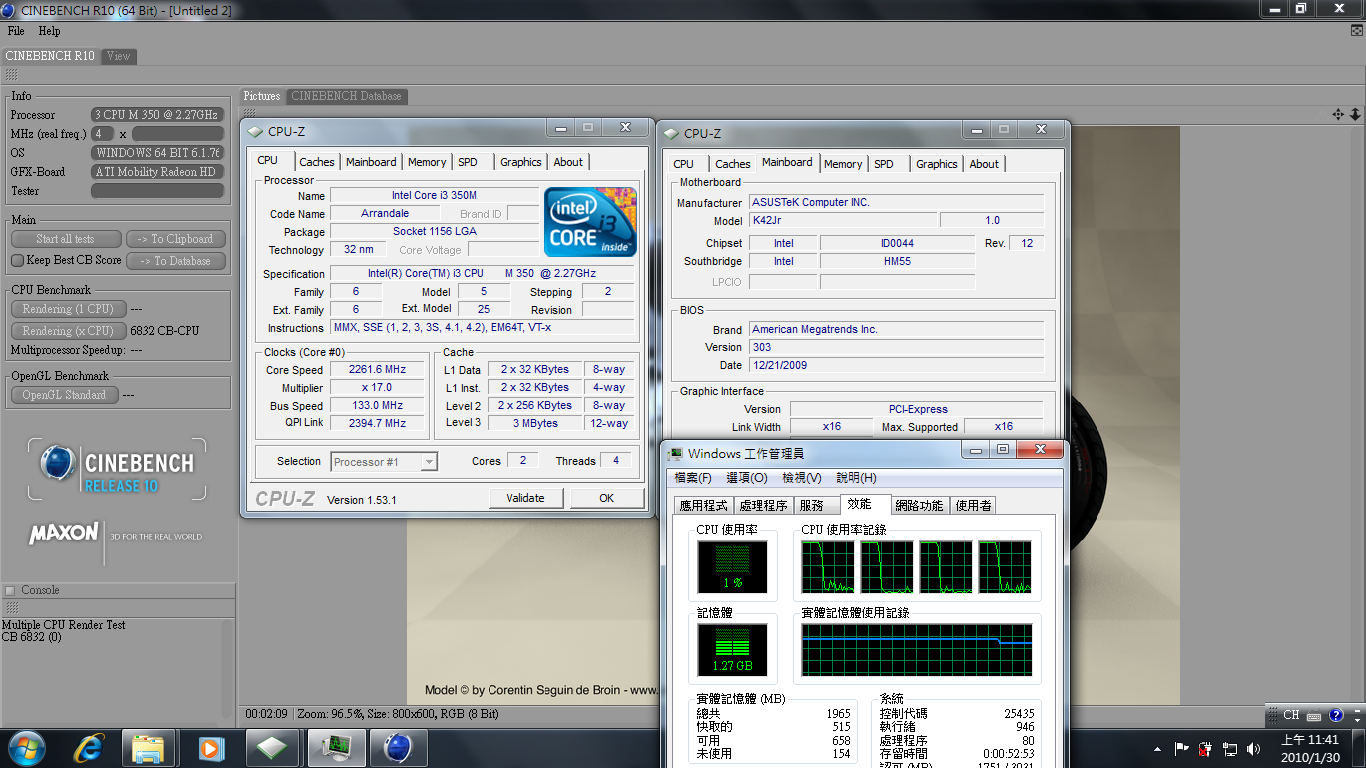Click the up-down arrow icon in CINEBENCH viewport
Viewport: 1366px width, 768px height.
point(1355,114)
